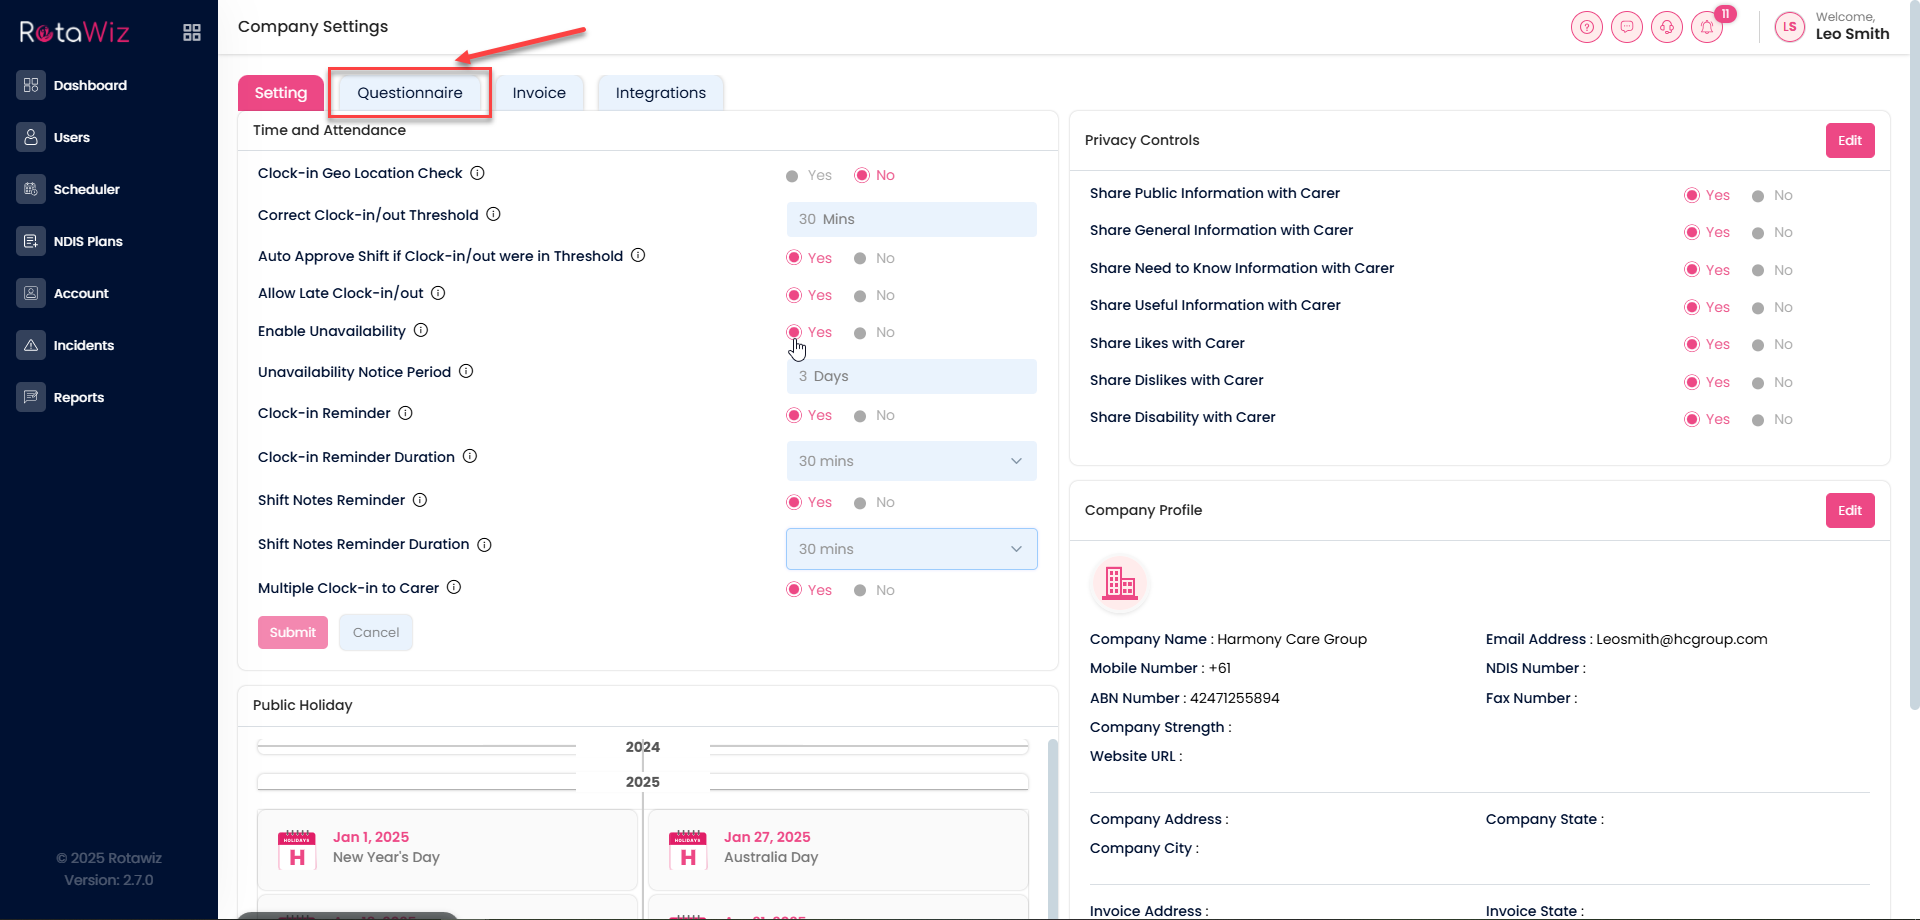
Task: Go to Incidents via the warning icon
Action: [x=31, y=345]
